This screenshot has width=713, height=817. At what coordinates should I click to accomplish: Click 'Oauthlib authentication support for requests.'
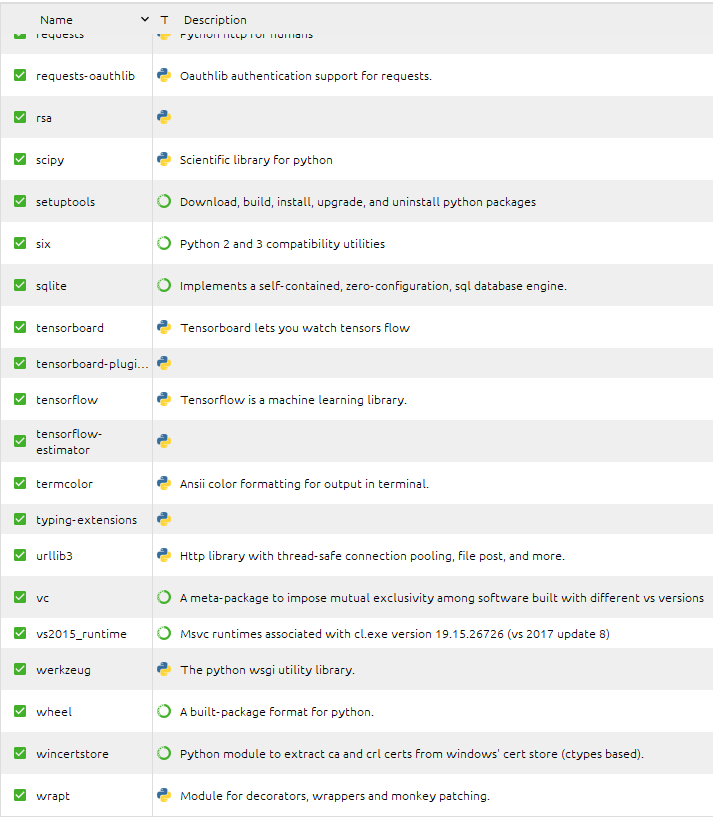[305, 76]
